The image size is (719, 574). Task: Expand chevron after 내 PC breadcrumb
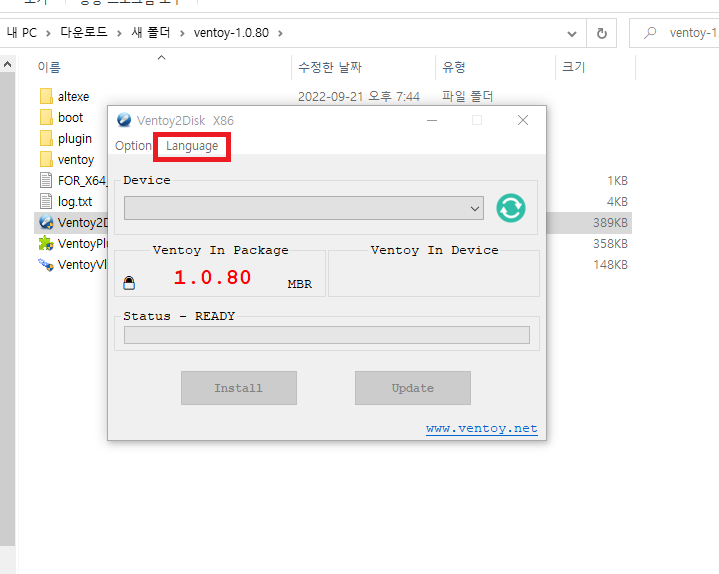tap(48, 33)
